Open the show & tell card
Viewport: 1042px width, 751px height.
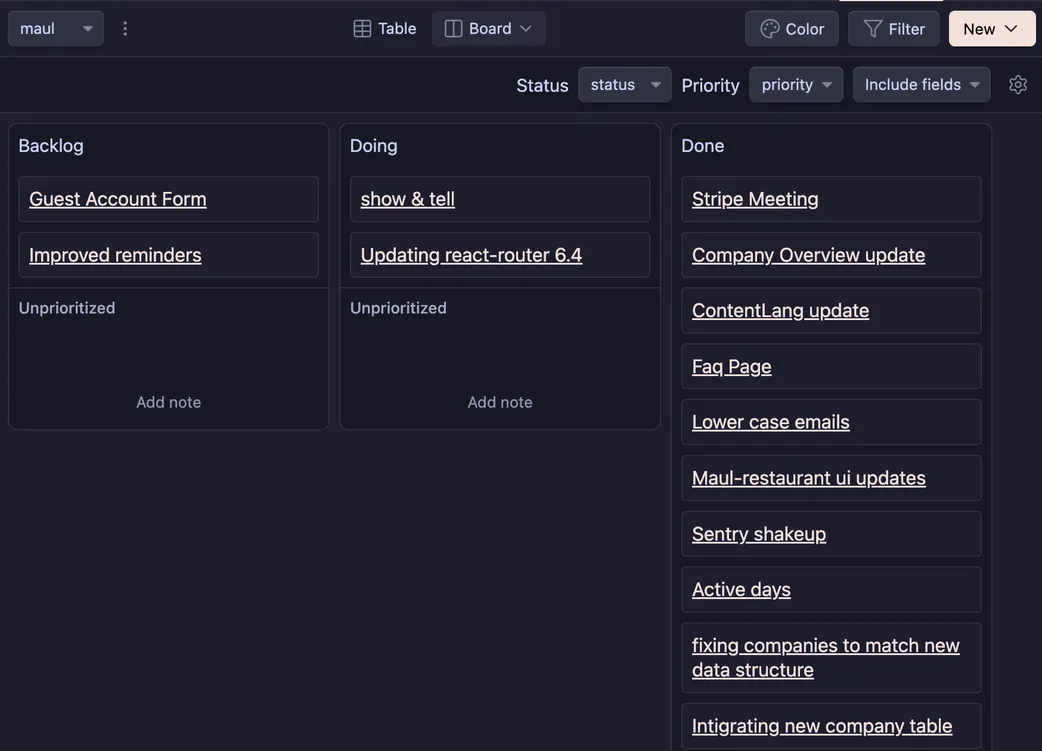point(408,199)
